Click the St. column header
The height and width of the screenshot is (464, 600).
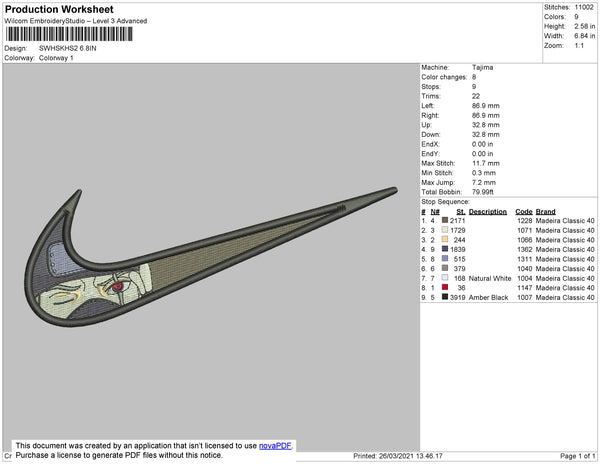coord(461,212)
